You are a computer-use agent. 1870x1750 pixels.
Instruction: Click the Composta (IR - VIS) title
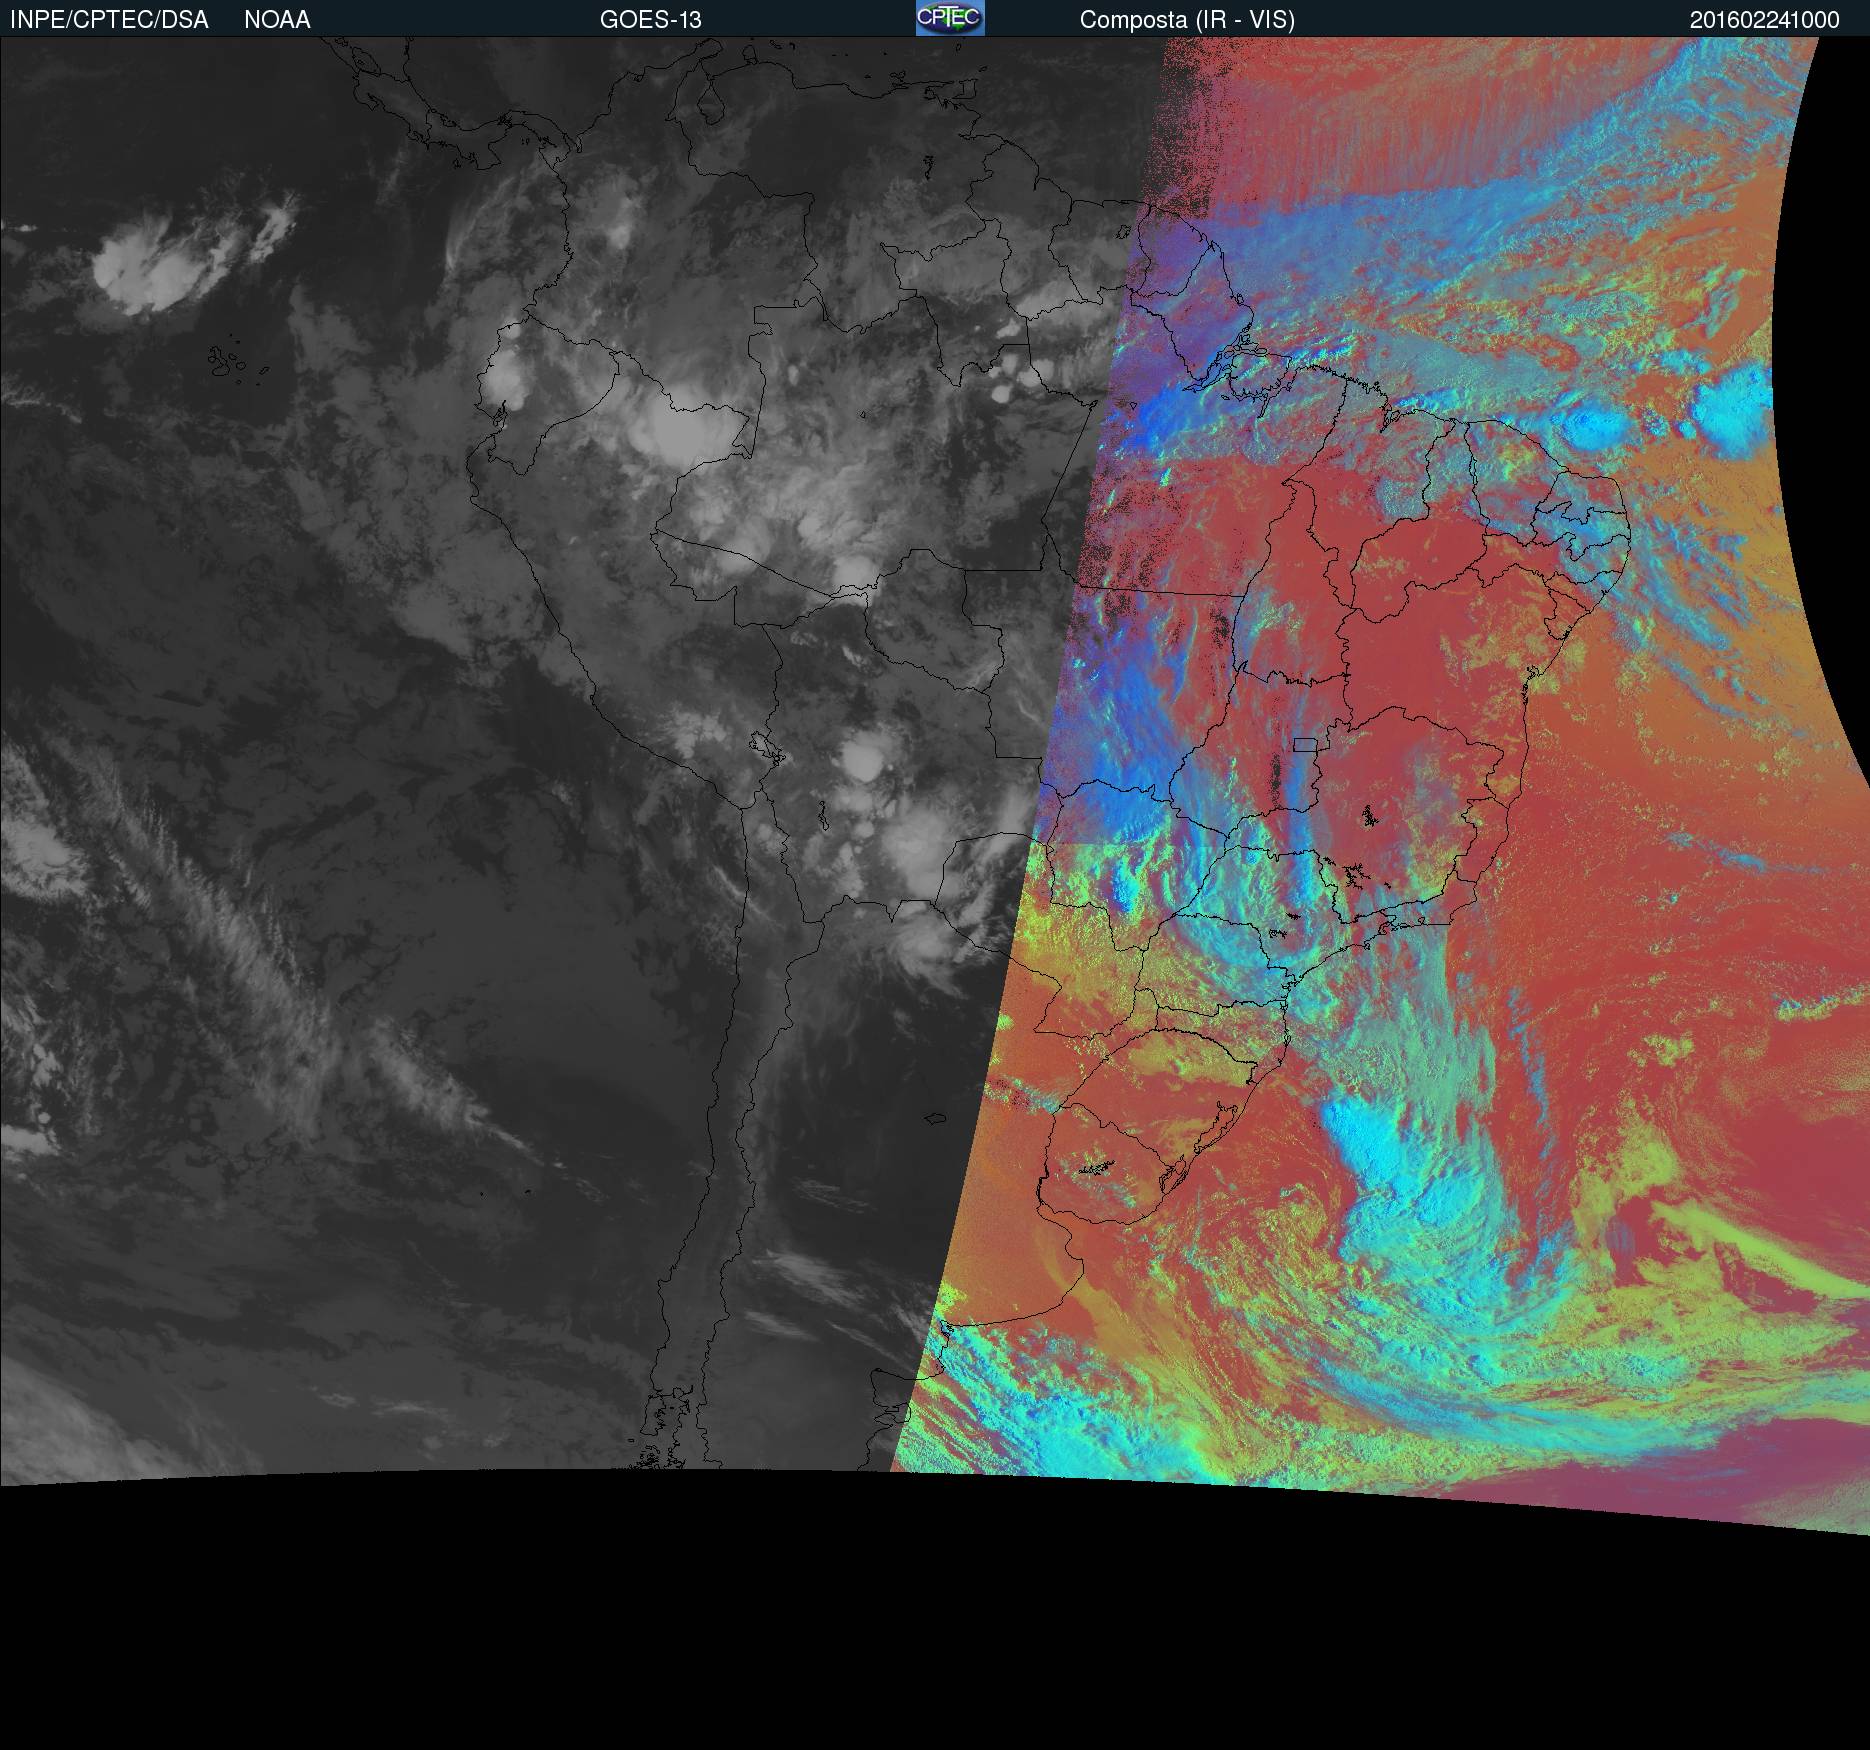[1187, 20]
